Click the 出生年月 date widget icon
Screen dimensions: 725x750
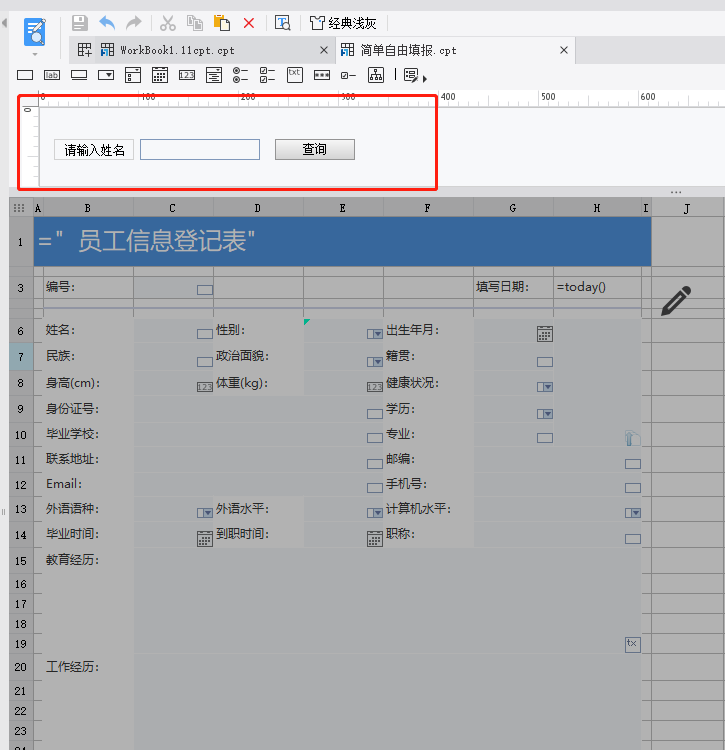(545, 333)
